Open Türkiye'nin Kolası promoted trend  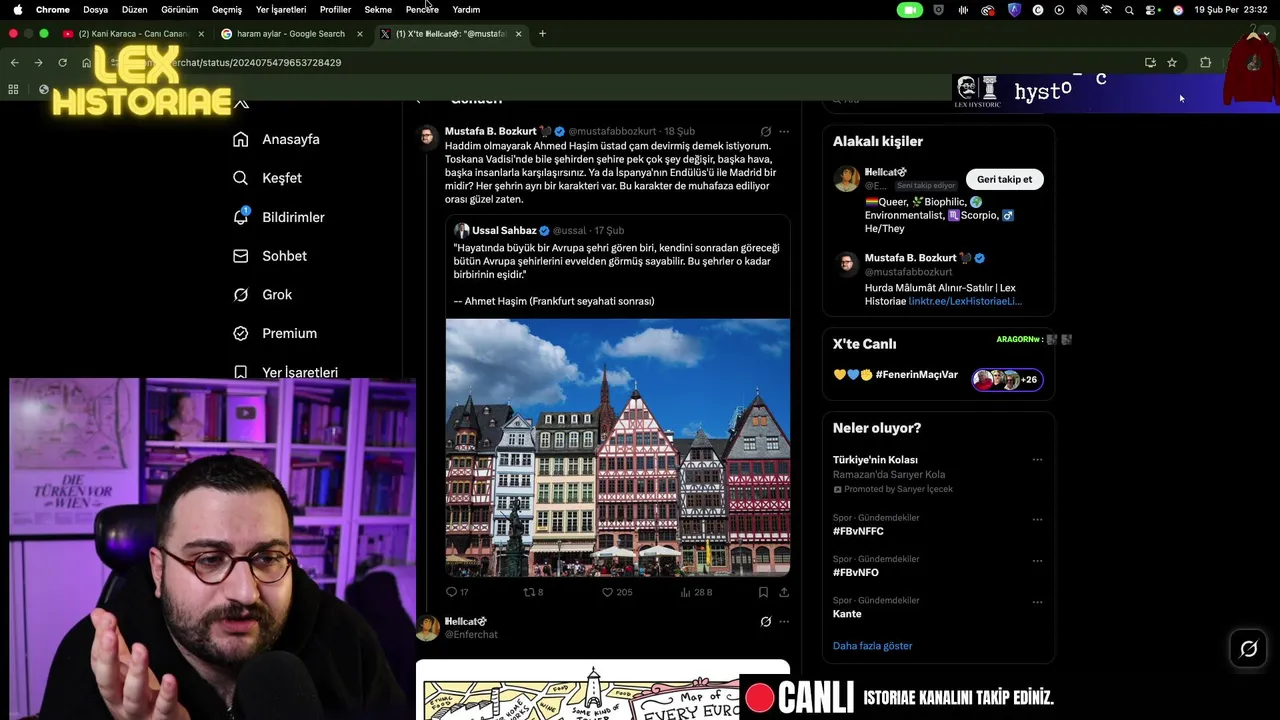875,460
